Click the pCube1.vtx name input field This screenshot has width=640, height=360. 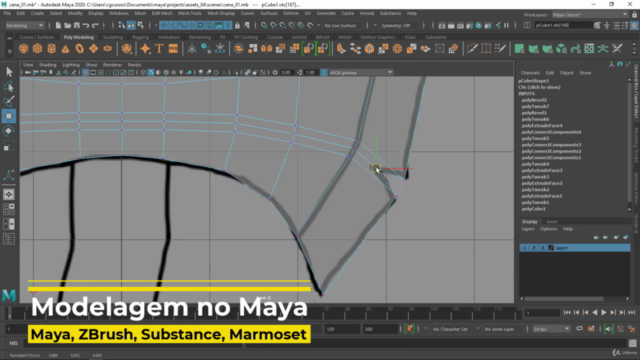click(563, 25)
